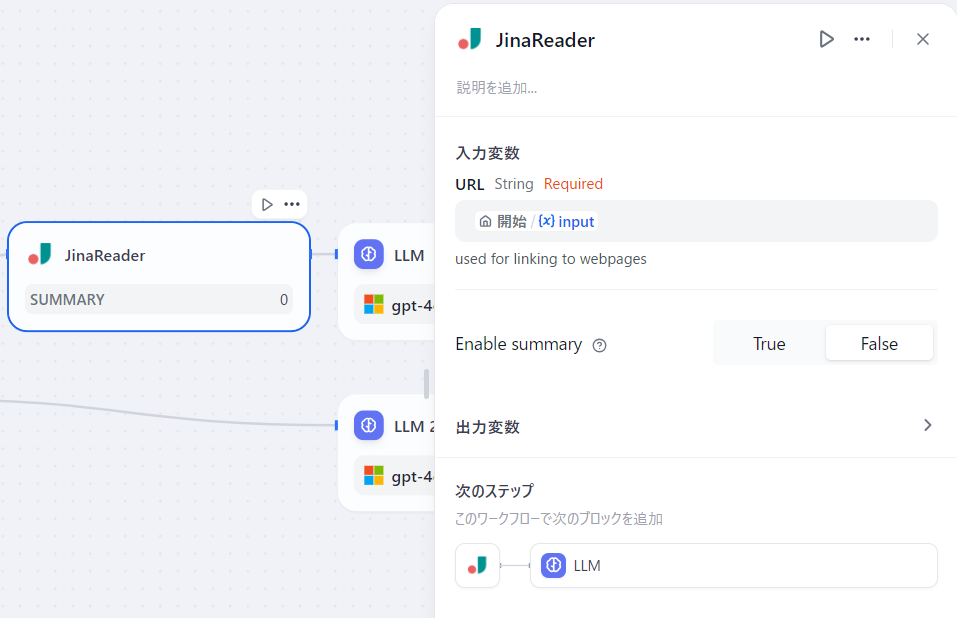The image size is (957, 618).
Task: Select the LLM node on canvas
Action: pos(386,281)
